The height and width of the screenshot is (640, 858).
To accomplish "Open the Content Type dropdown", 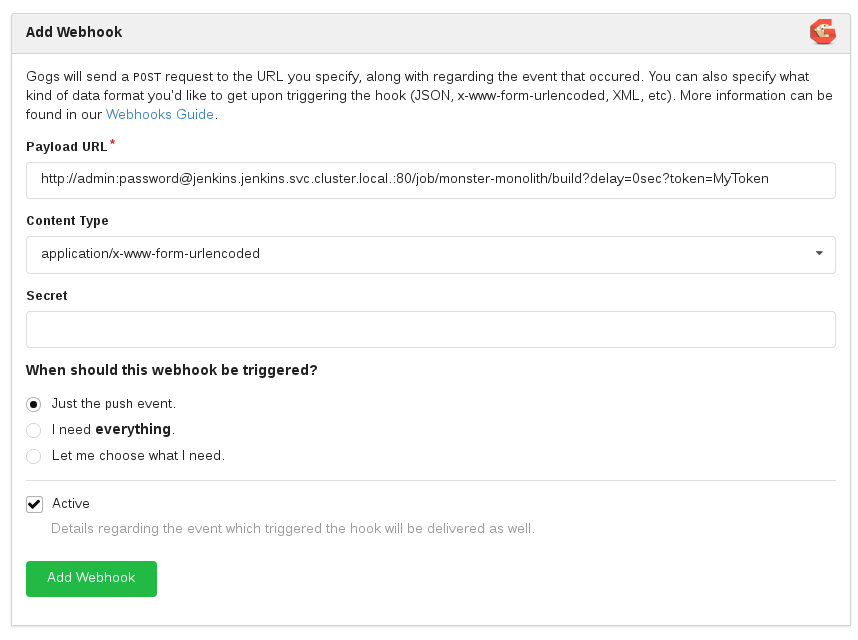I will point(430,254).
